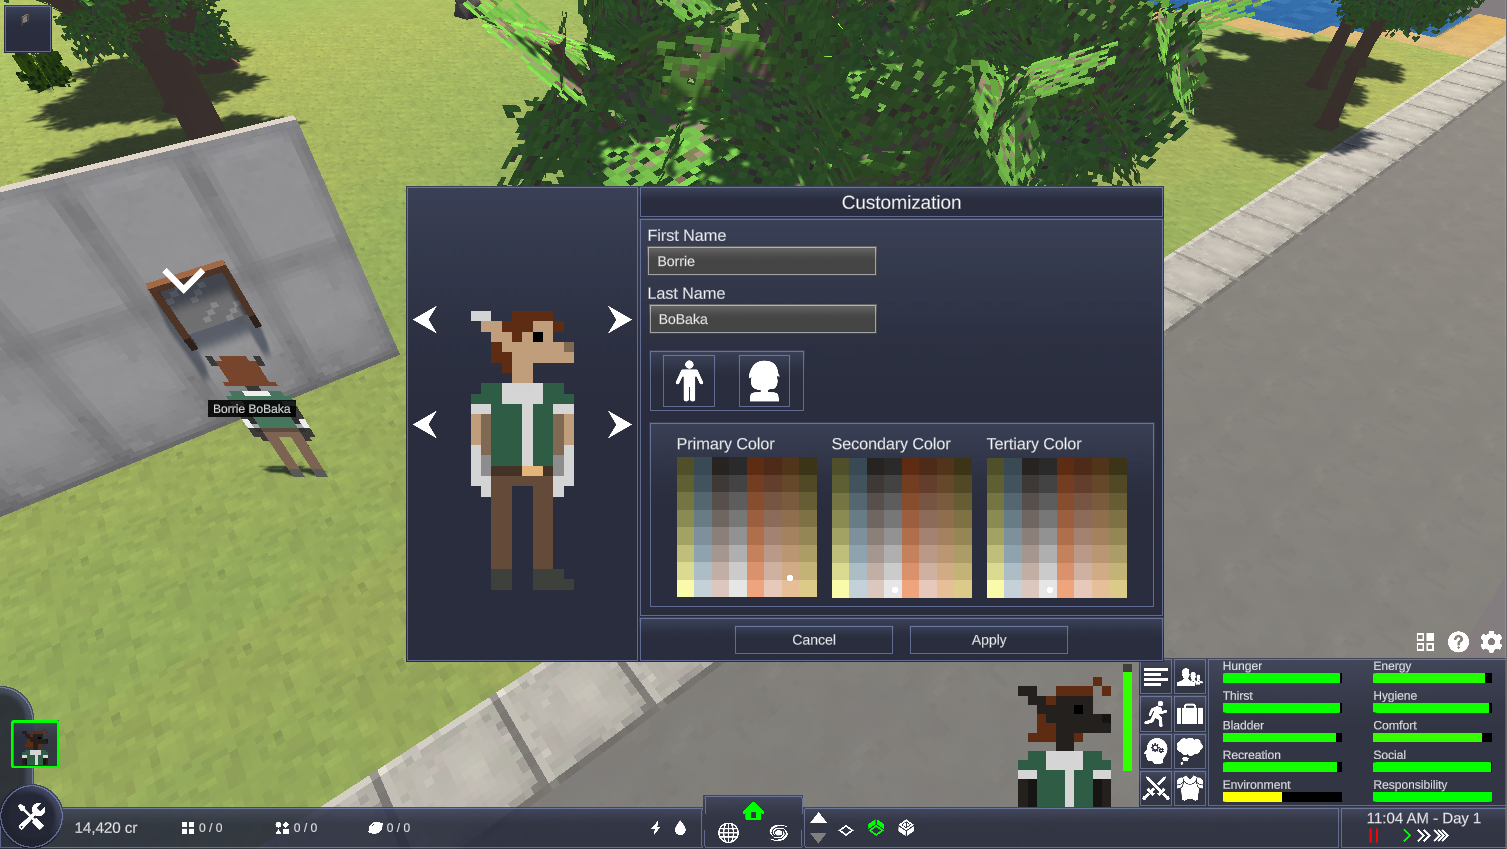Toggle the white cube view icon

[906, 828]
